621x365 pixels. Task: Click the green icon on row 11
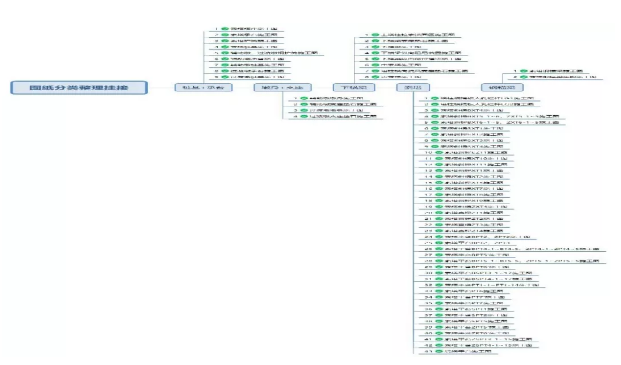[x=439, y=158]
